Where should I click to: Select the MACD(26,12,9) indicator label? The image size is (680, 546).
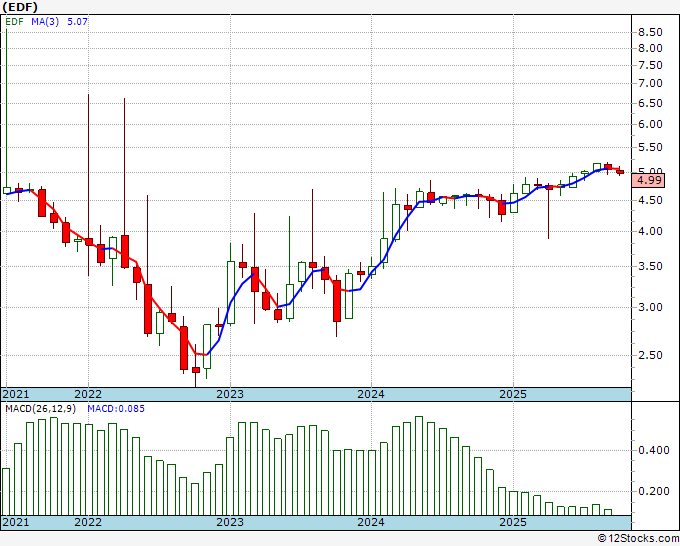coord(41,409)
